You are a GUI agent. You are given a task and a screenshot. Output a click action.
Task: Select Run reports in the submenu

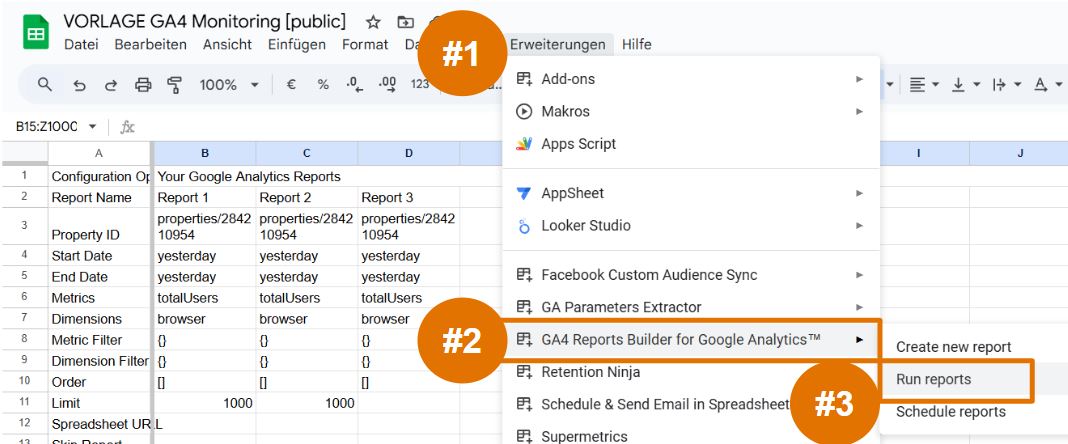click(933, 380)
